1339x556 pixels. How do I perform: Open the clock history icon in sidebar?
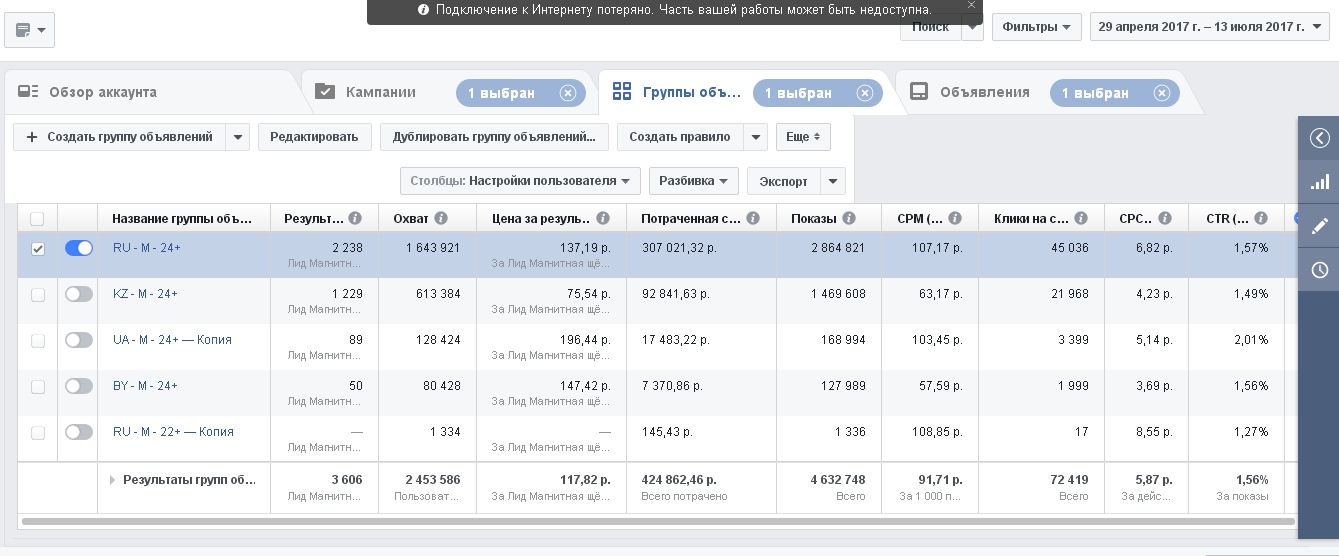[1319, 270]
